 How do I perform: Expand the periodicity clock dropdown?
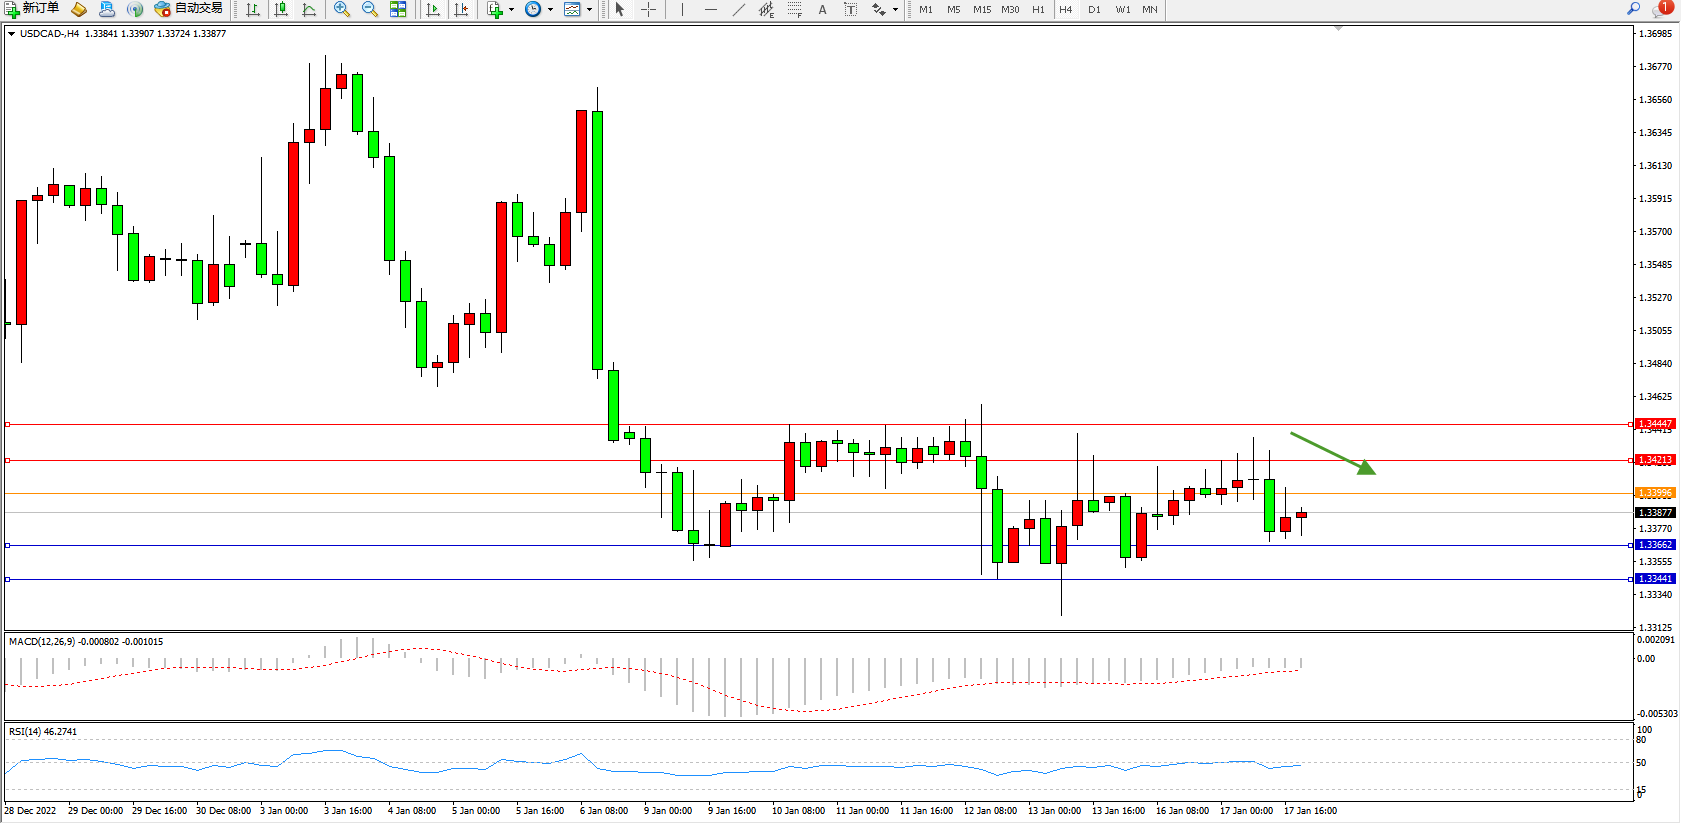click(550, 9)
